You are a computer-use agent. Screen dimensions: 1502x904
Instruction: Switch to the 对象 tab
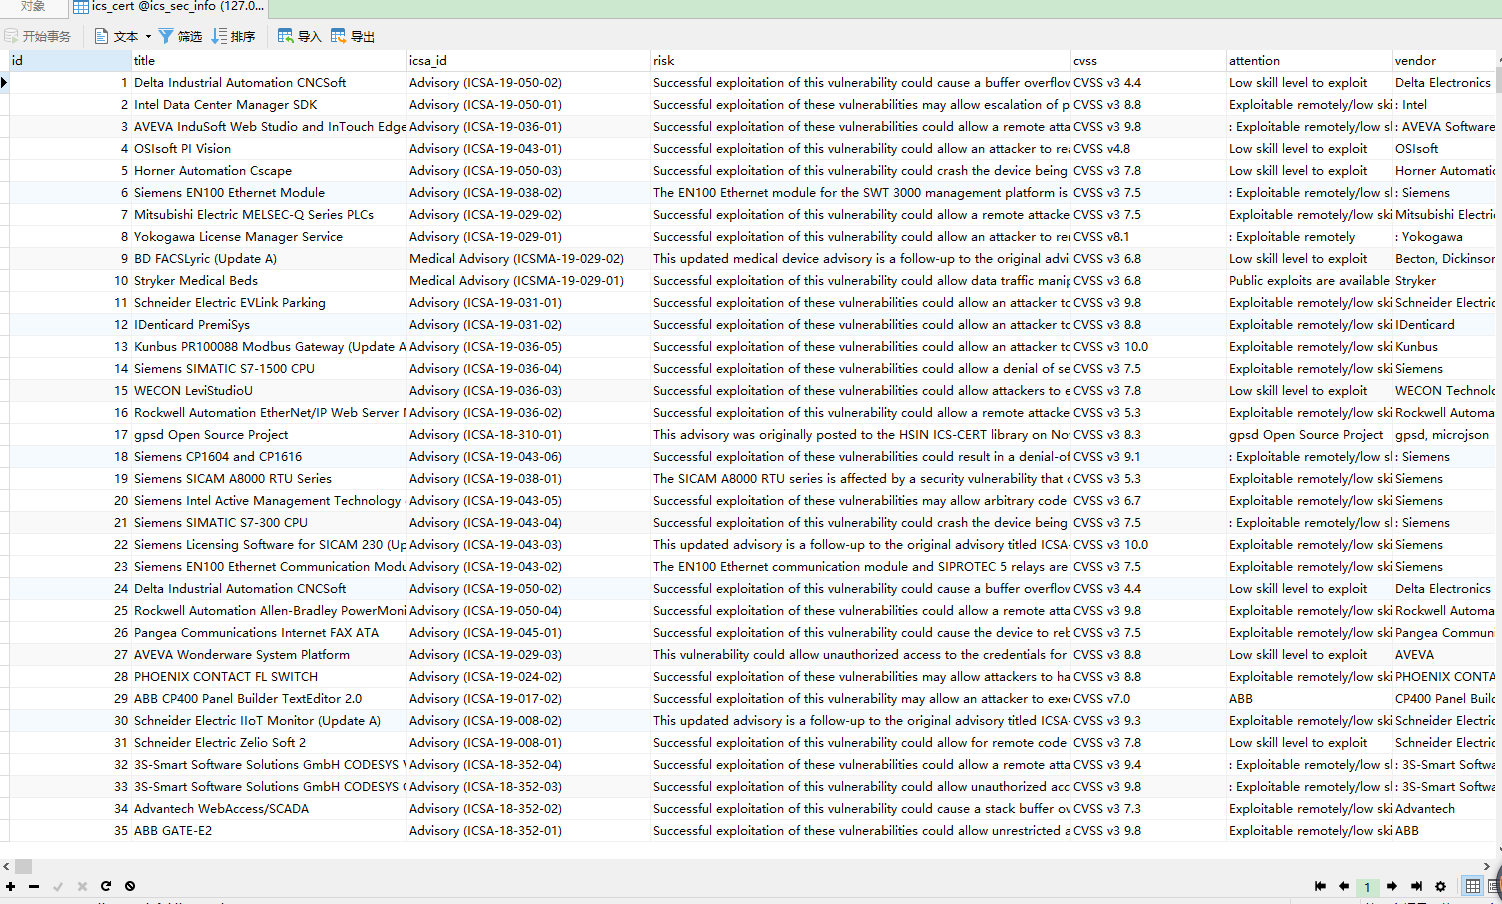(33, 7)
